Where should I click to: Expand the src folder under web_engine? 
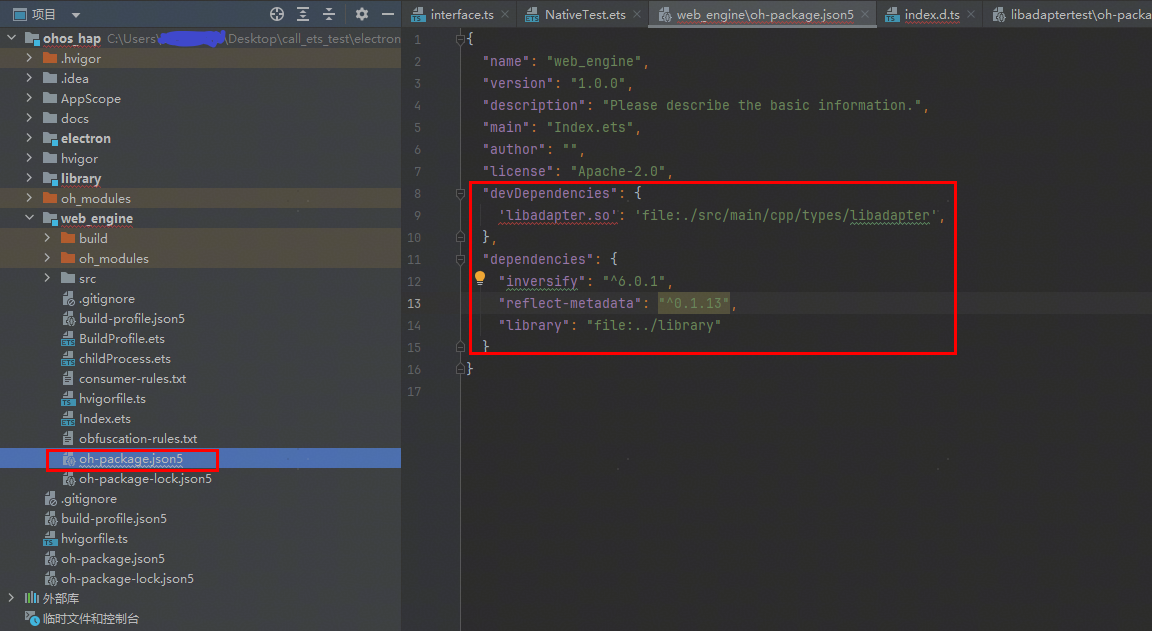(x=47, y=278)
